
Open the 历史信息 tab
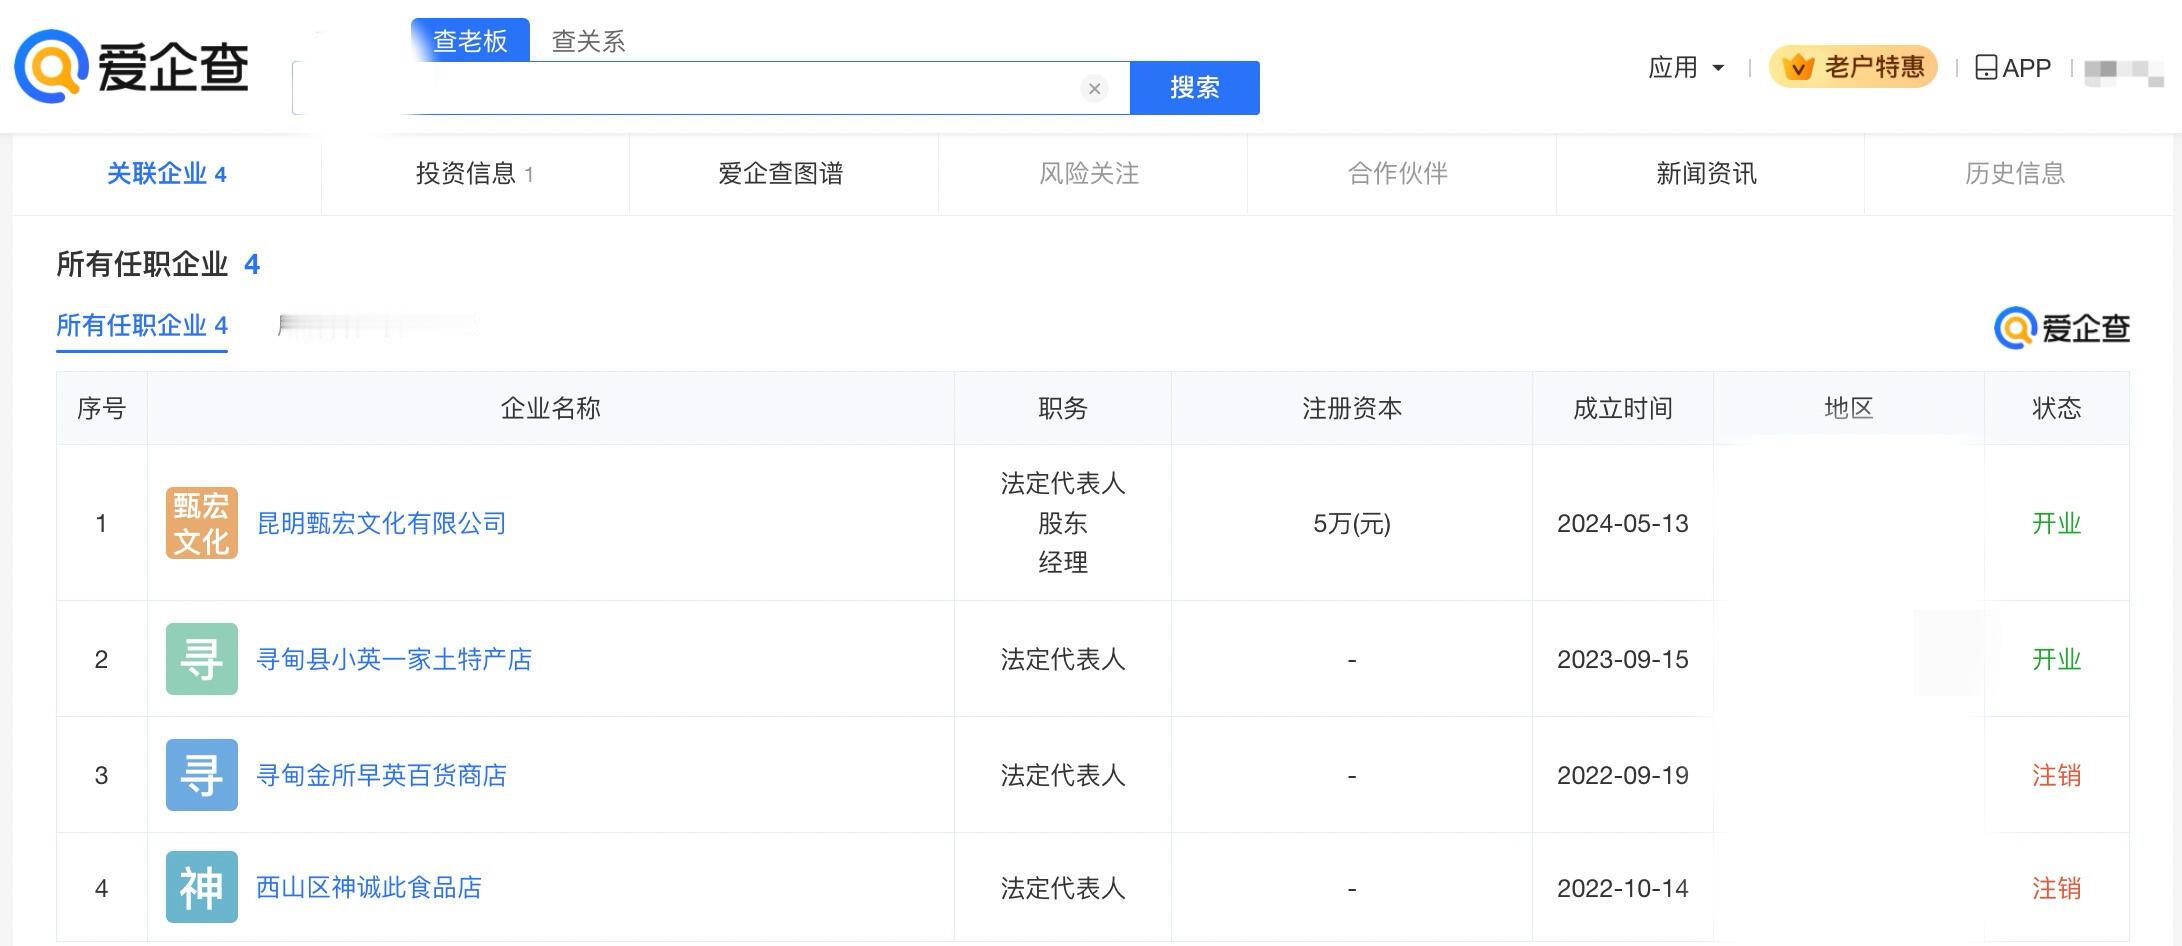tap(2015, 173)
